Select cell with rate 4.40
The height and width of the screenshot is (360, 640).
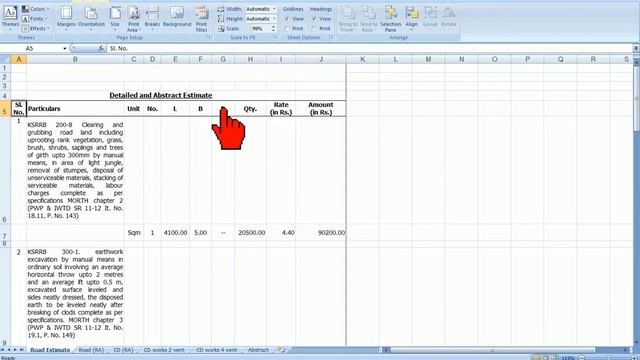click(x=281, y=232)
